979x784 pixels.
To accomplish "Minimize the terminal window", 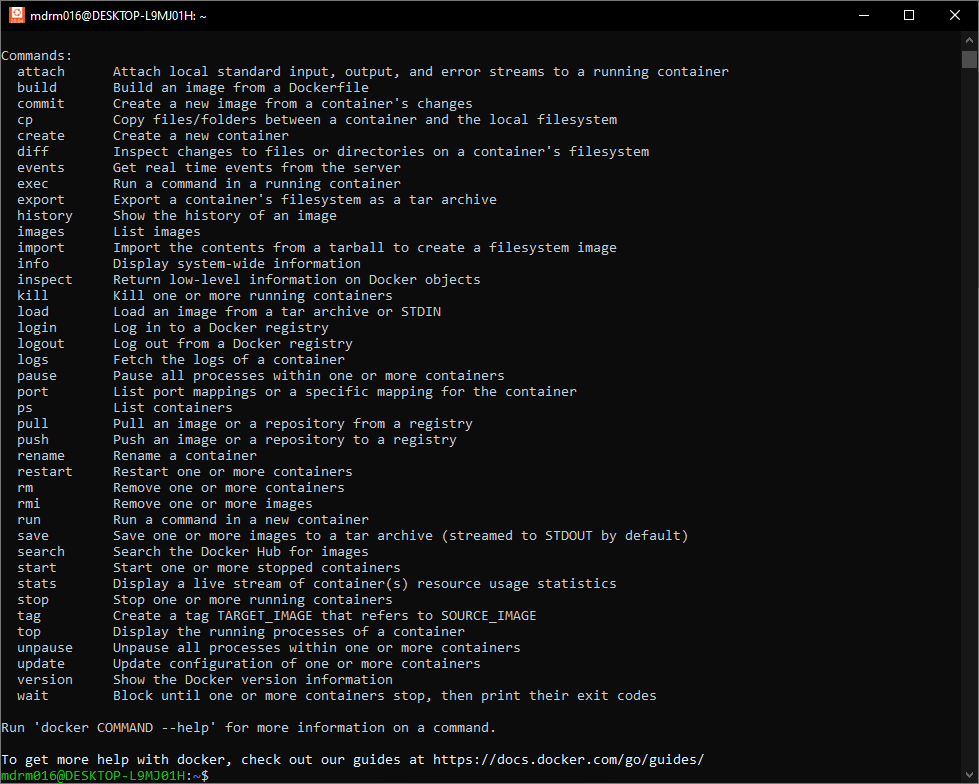I will 863,15.
